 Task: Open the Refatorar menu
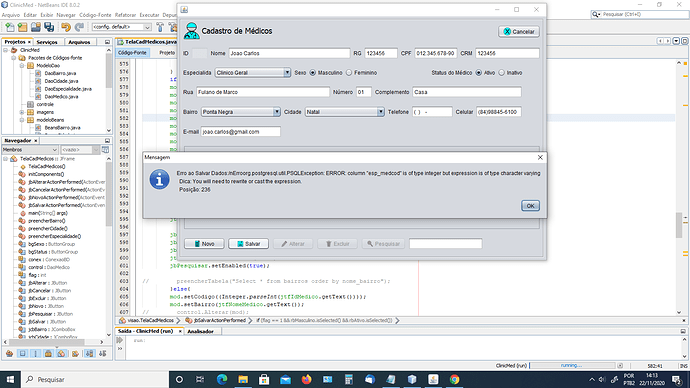(125, 15)
